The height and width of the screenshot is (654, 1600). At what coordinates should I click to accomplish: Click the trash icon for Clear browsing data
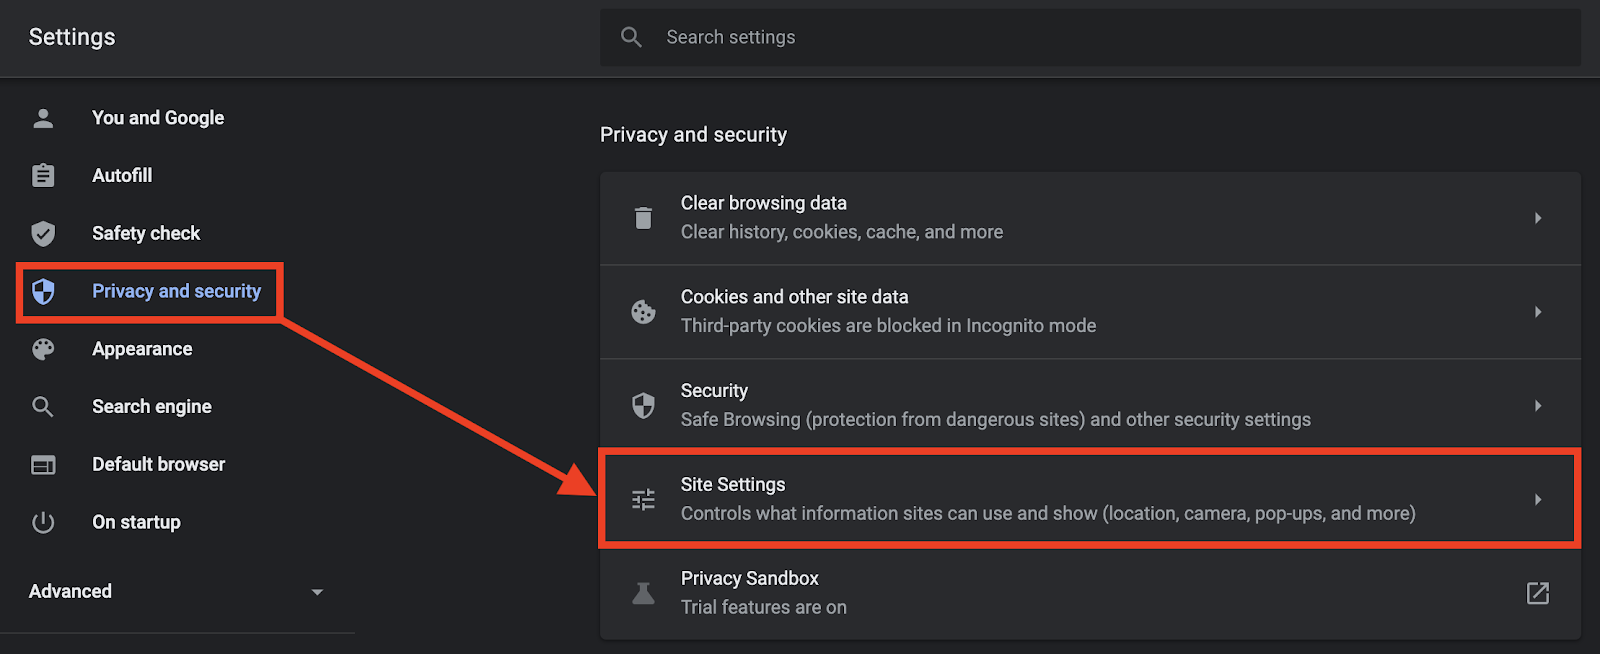(x=643, y=217)
